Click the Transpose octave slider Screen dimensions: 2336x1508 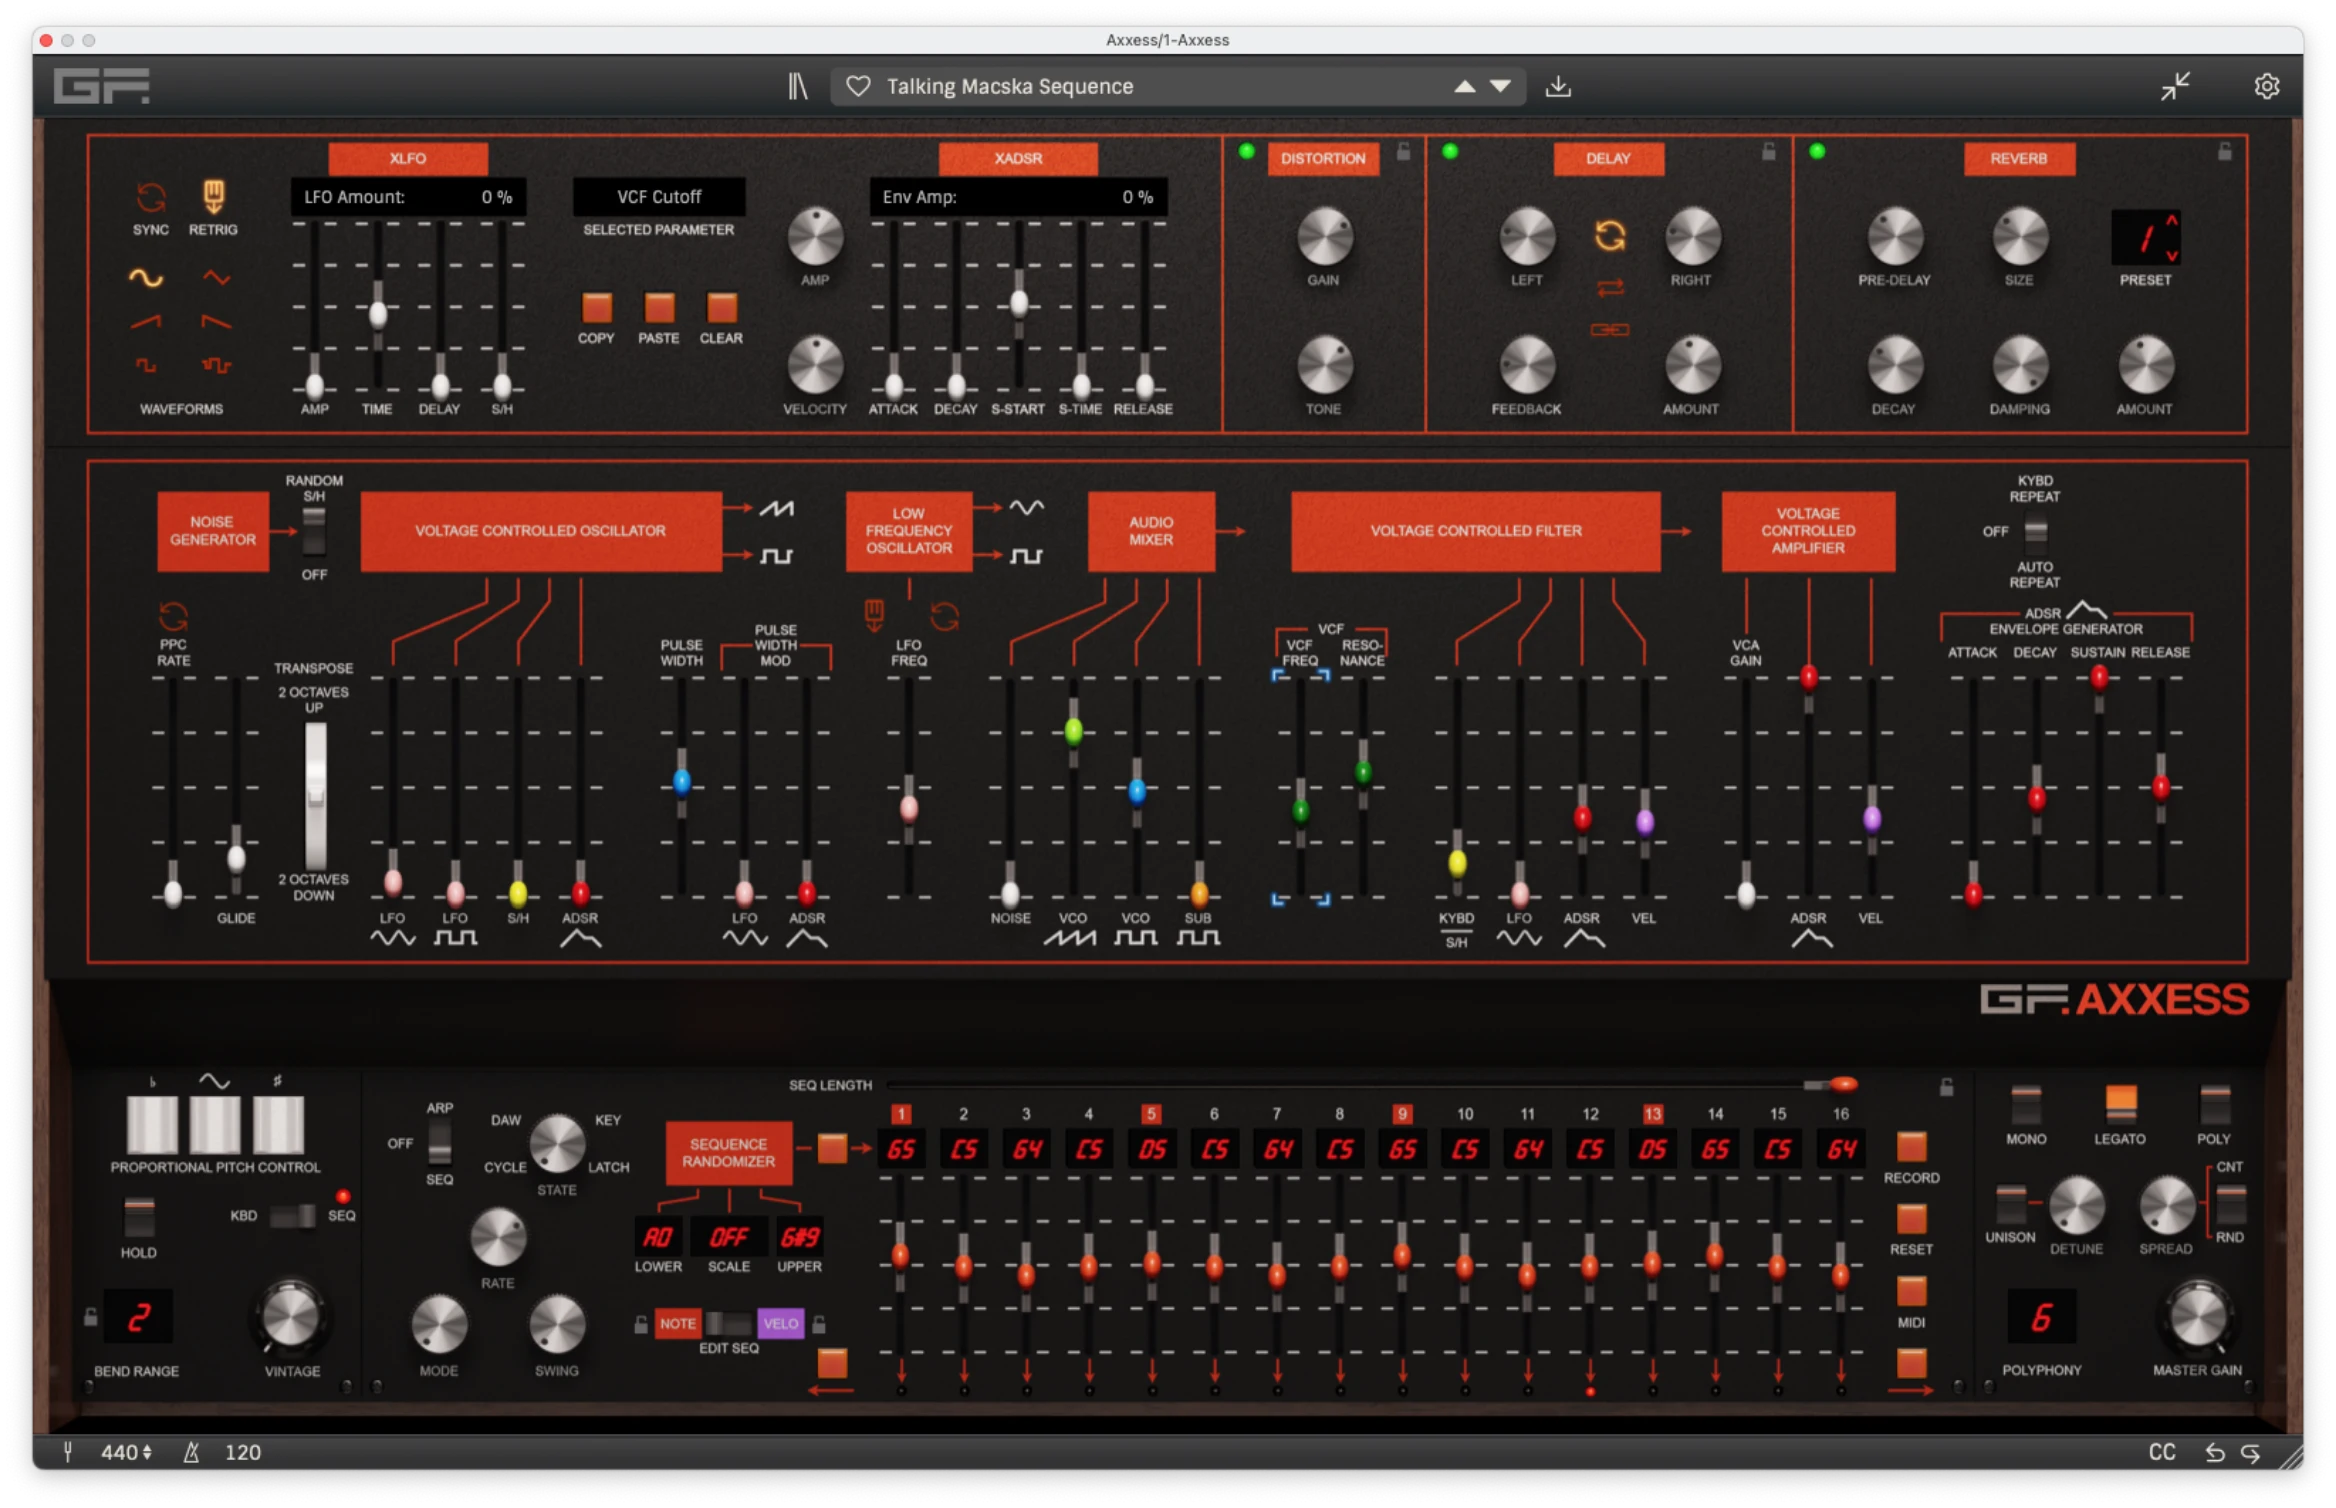[x=315, y=794]
